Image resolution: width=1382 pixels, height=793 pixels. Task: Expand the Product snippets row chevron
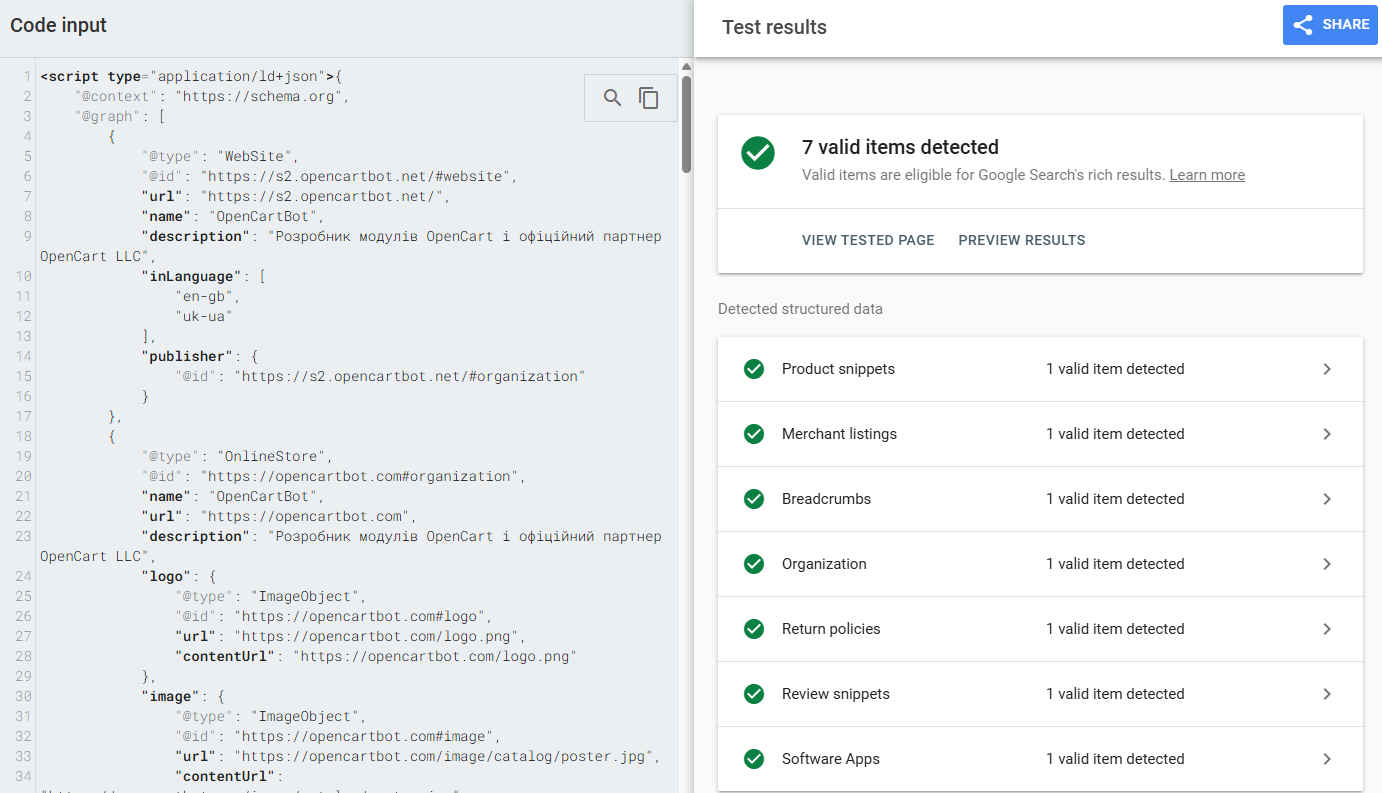1327,369
